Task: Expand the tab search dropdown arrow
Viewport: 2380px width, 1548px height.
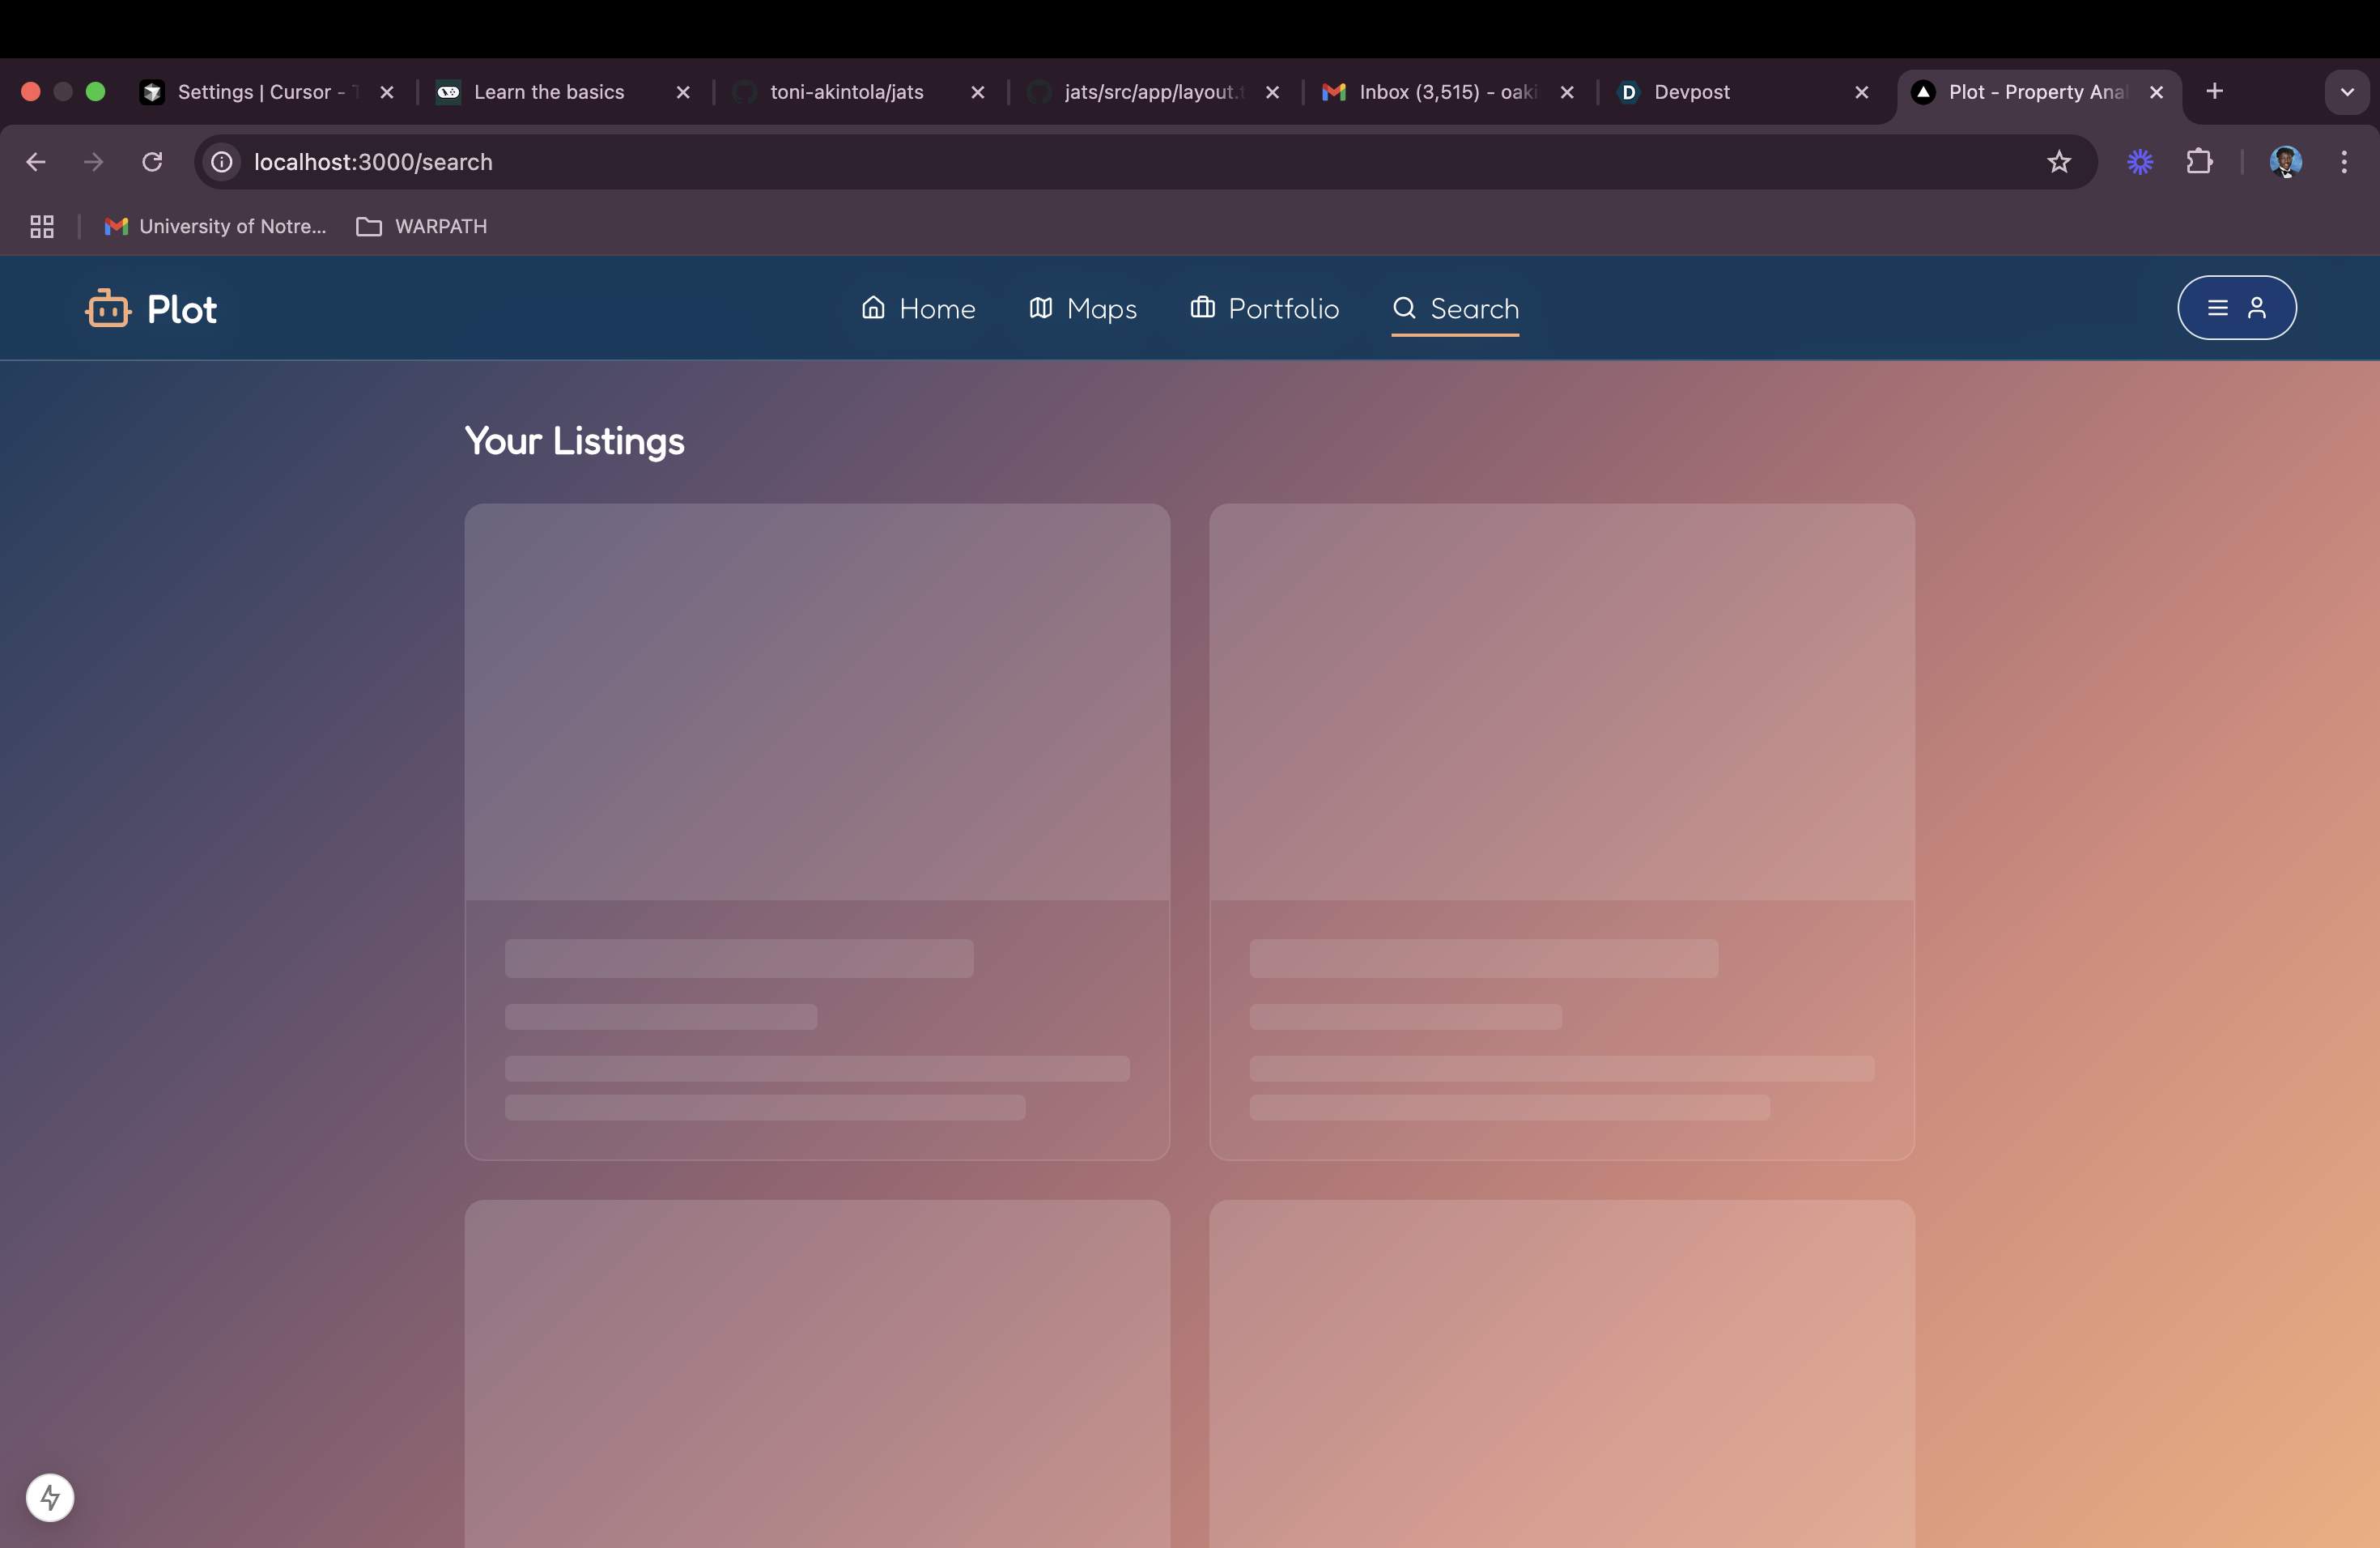Action: coord(2346,92)
